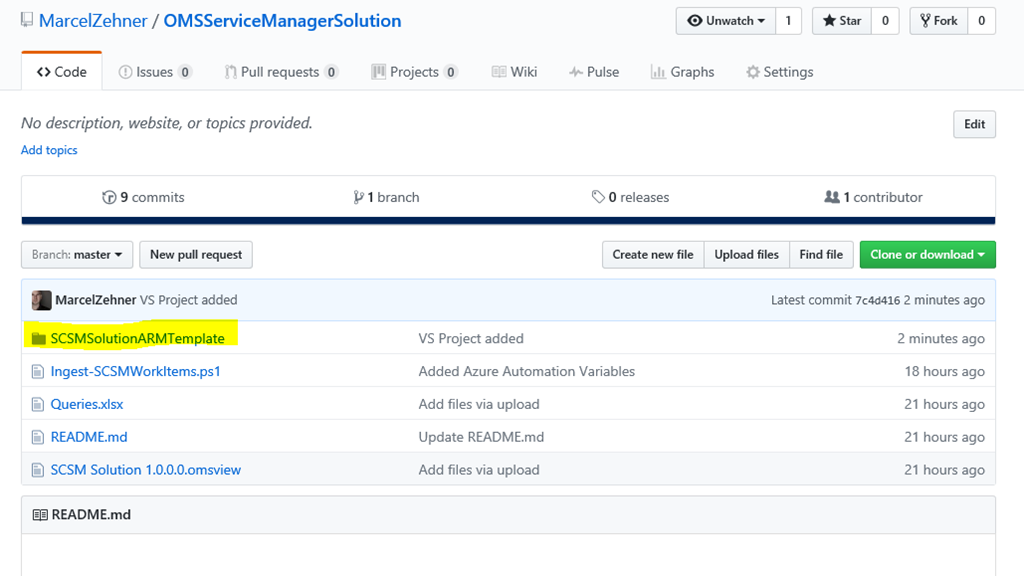Expand the Branch: master selector
The image size is (1024, 576).
coord(77,255)
